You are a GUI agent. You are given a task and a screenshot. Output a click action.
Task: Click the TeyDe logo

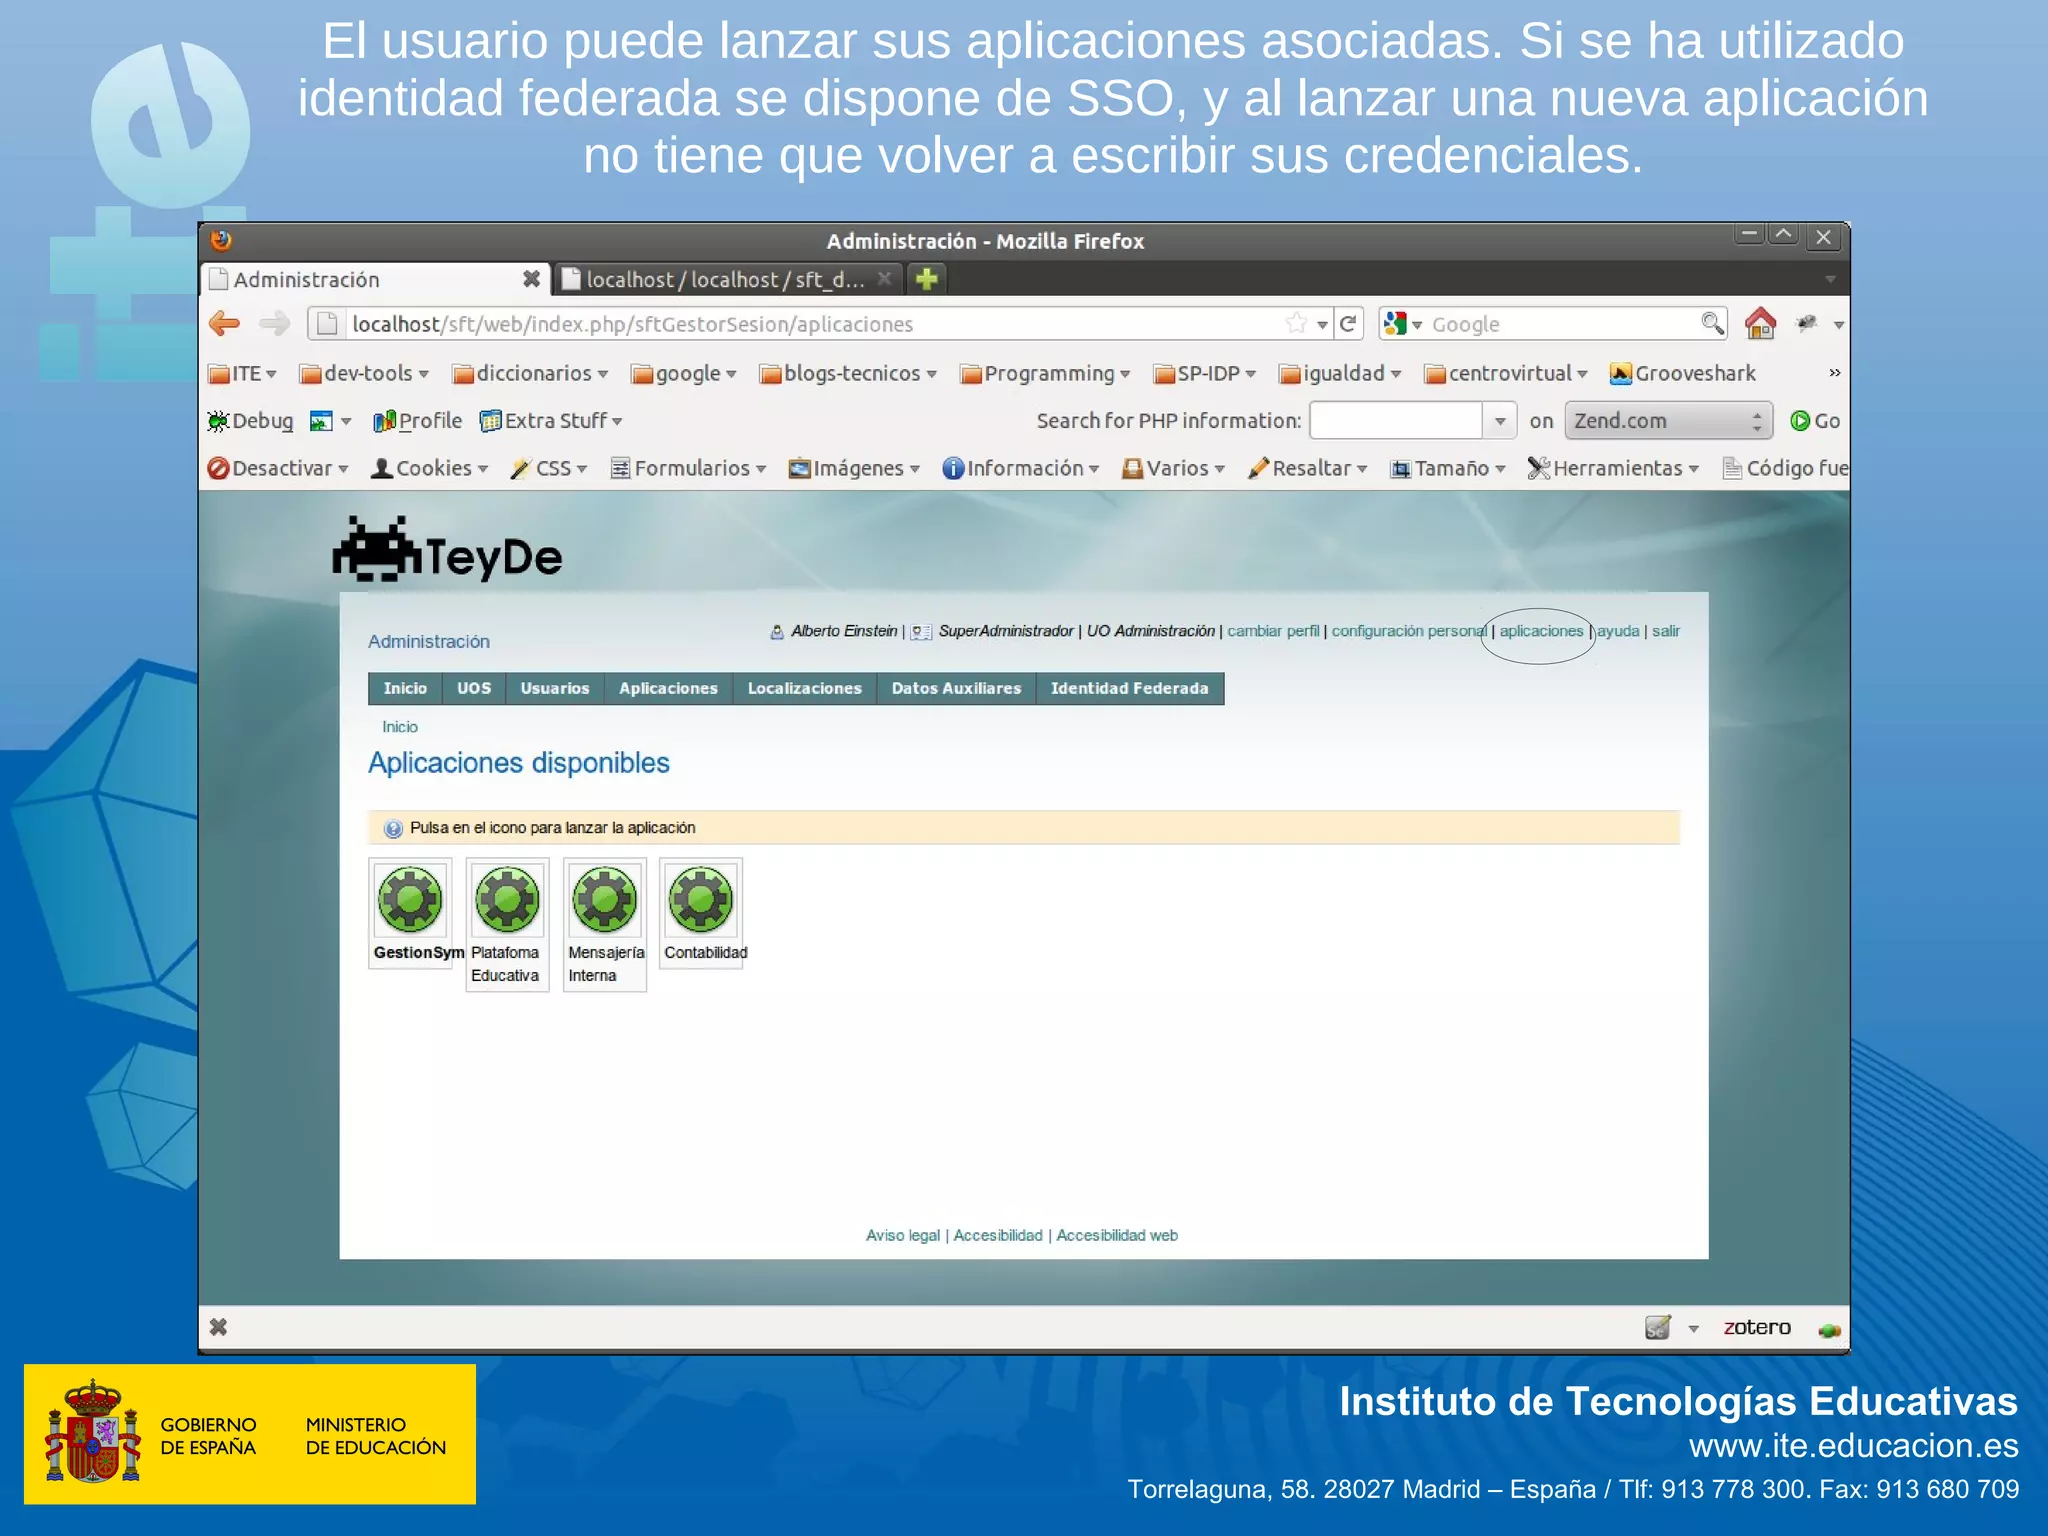click(447, 550)
